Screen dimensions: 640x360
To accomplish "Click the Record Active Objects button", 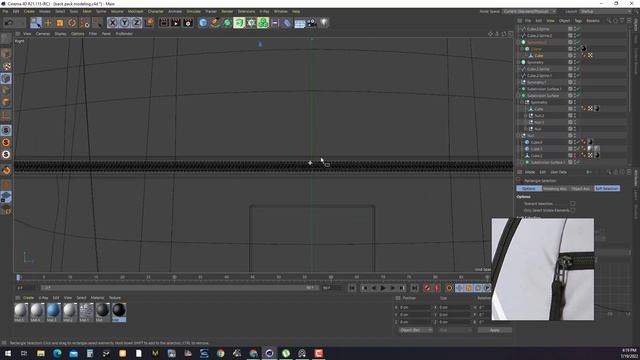I will [427, 288].
